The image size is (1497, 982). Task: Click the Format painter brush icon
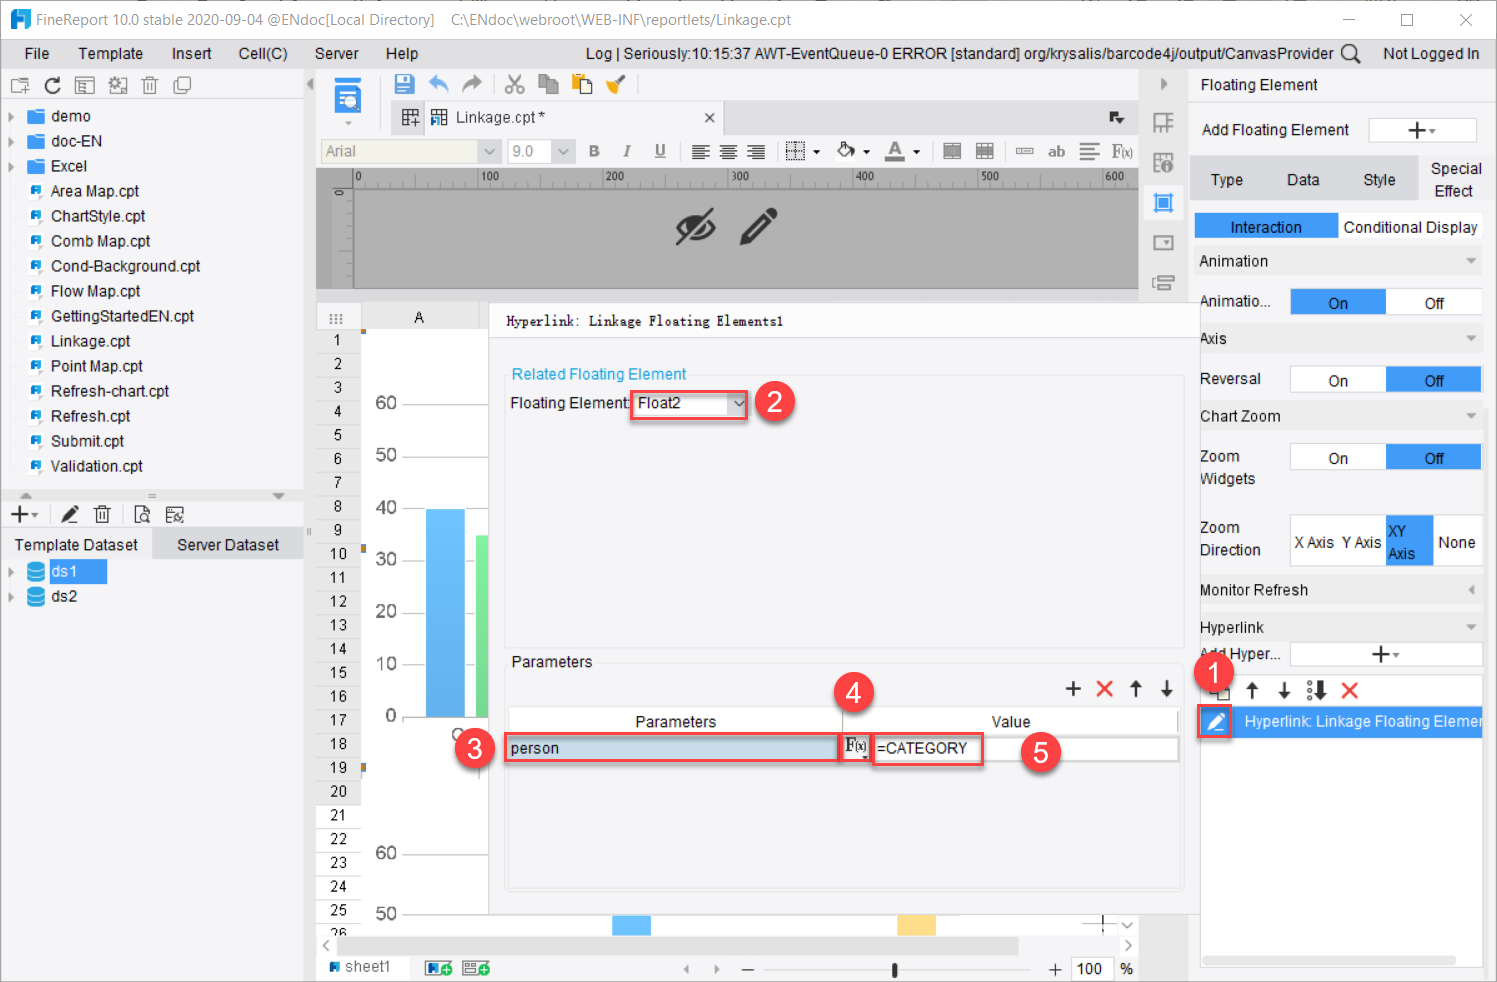tap(615, 84)
